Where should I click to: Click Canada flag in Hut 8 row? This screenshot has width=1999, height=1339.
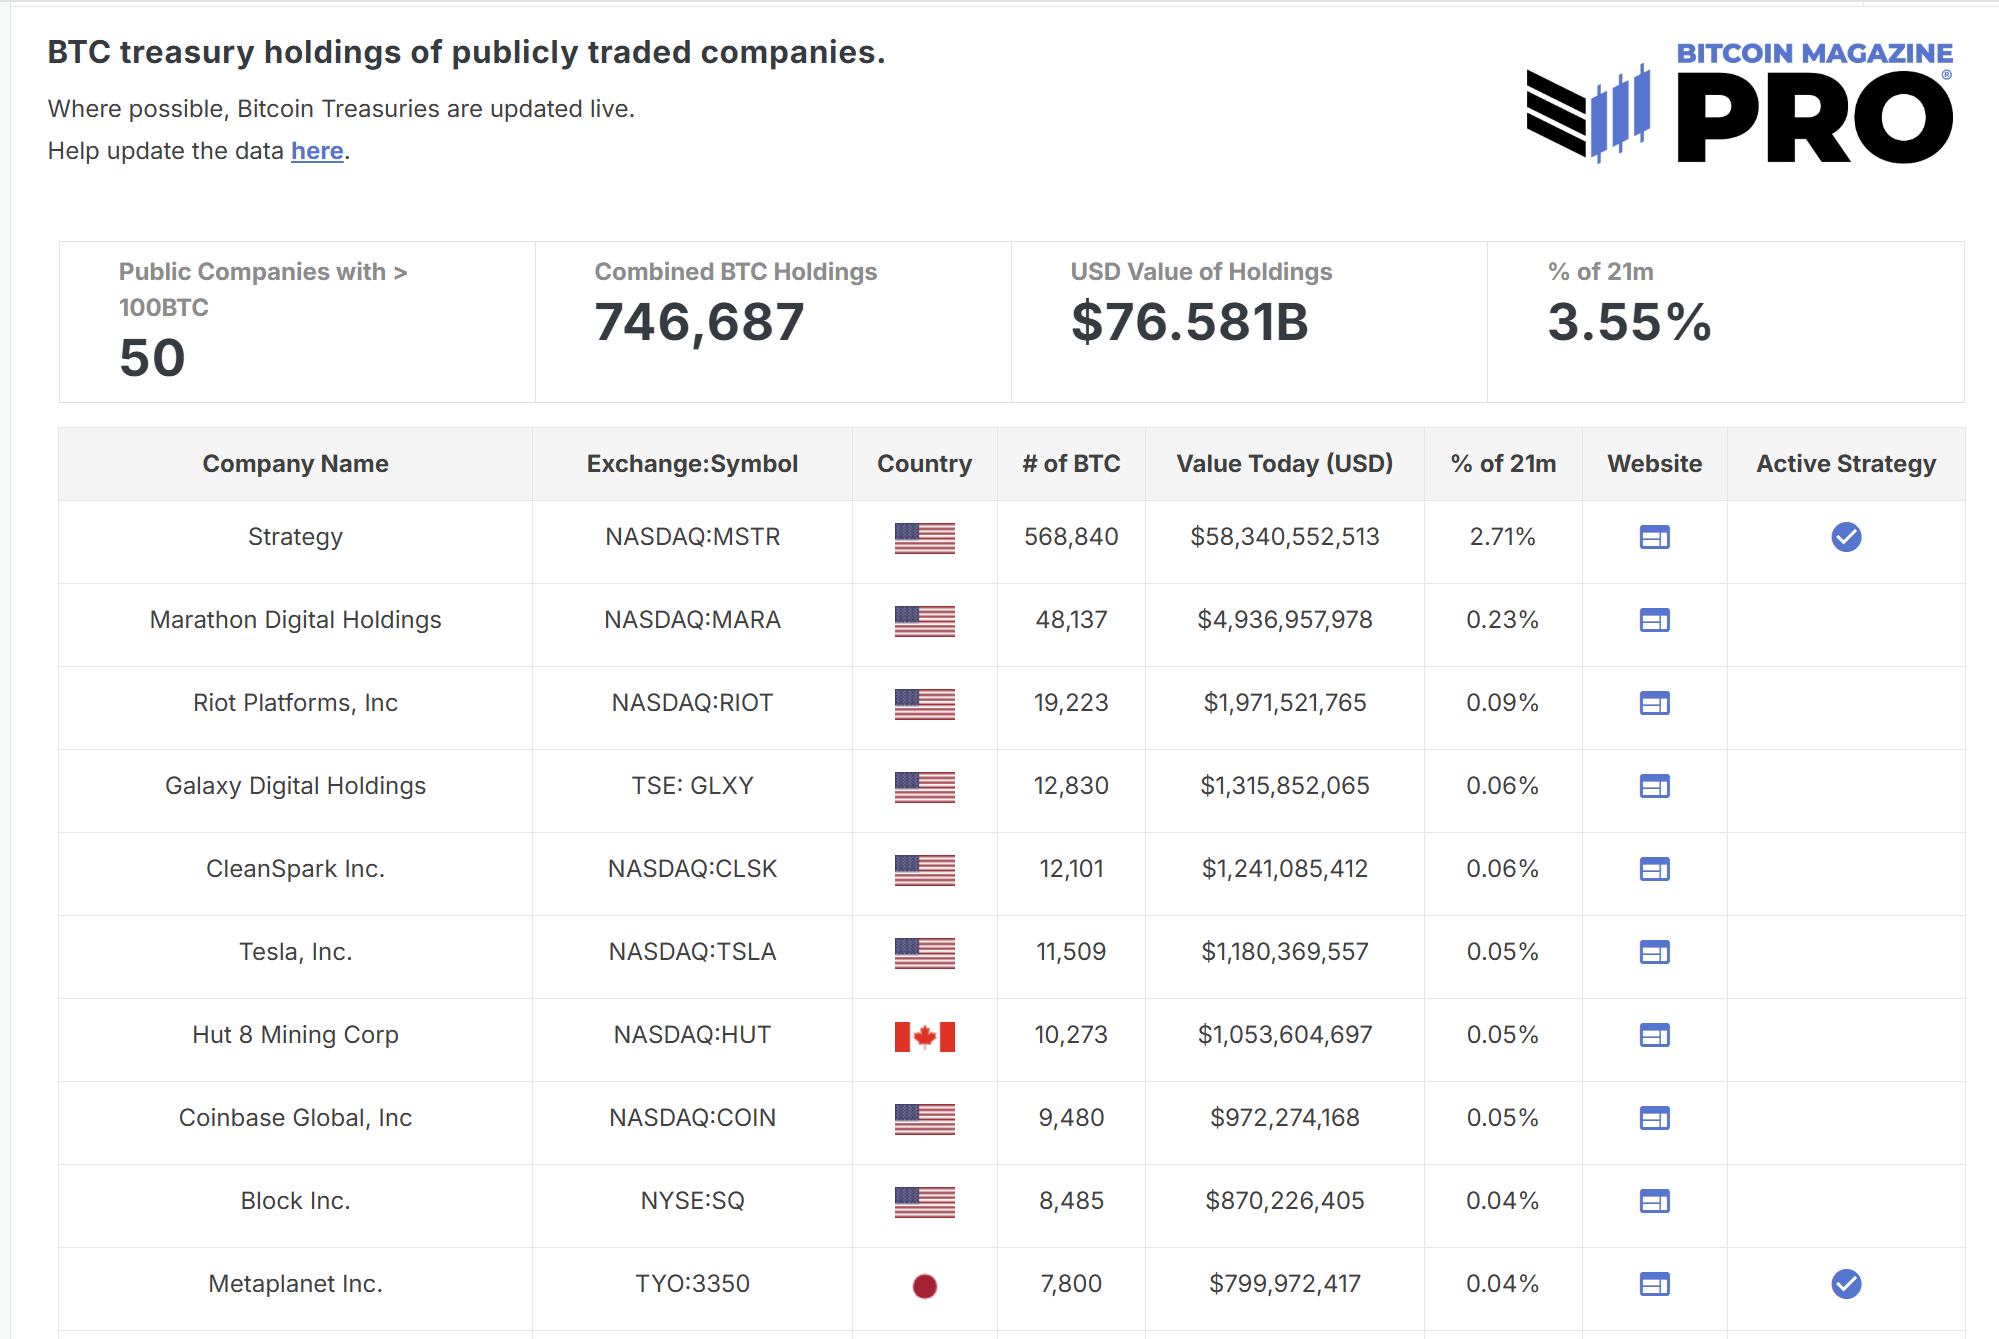[x=924, y=1036]
